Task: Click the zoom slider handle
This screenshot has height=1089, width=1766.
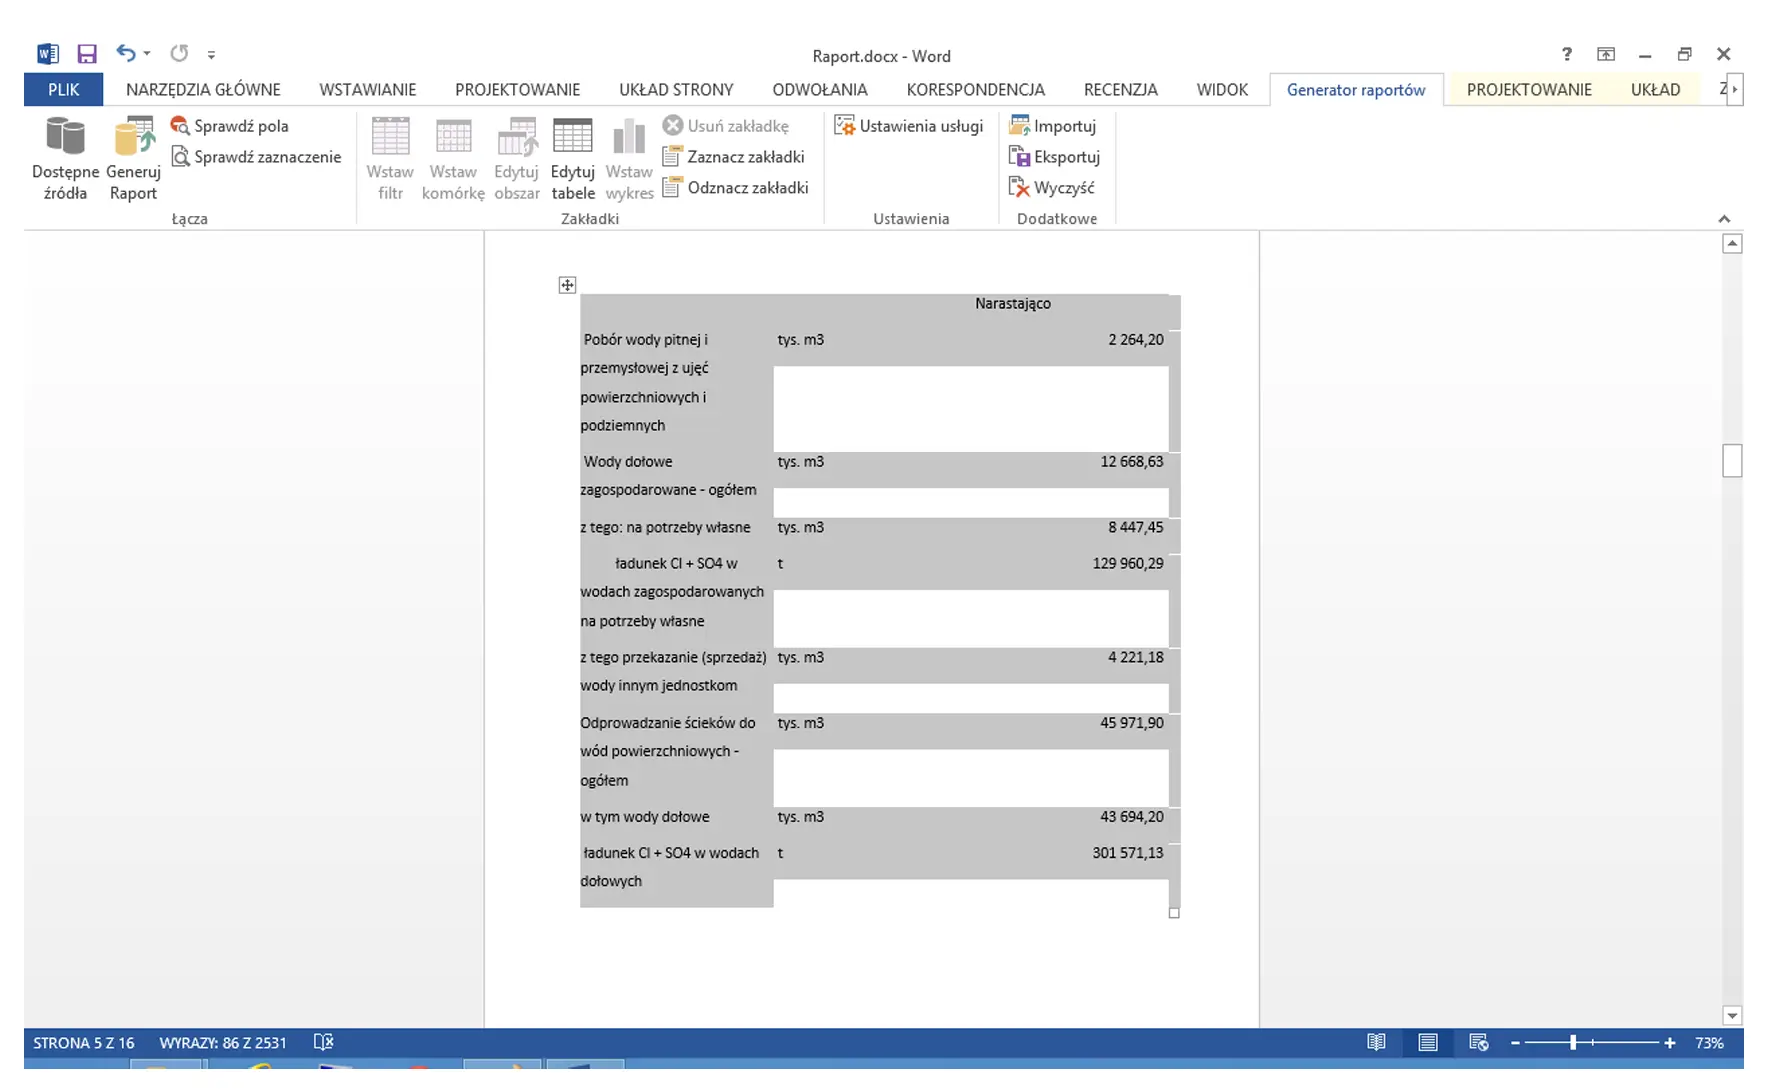Action: (1573, 1042)
